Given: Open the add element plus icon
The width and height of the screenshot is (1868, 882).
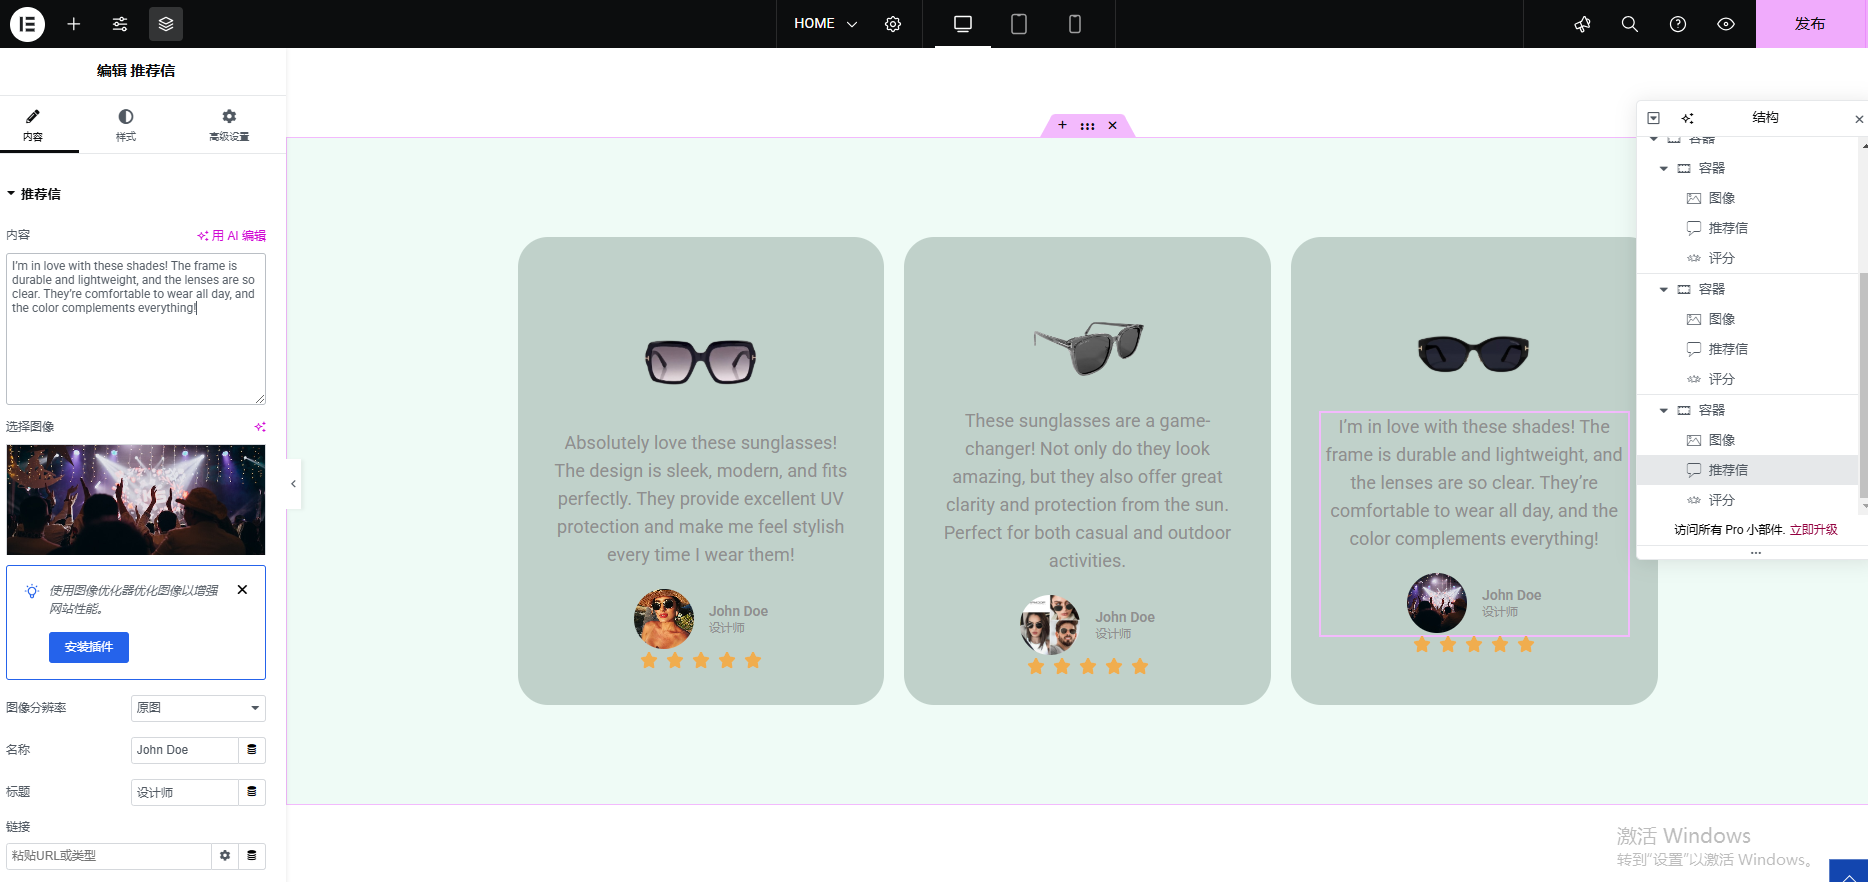Looking at the screenshot, I should (74, 24).
